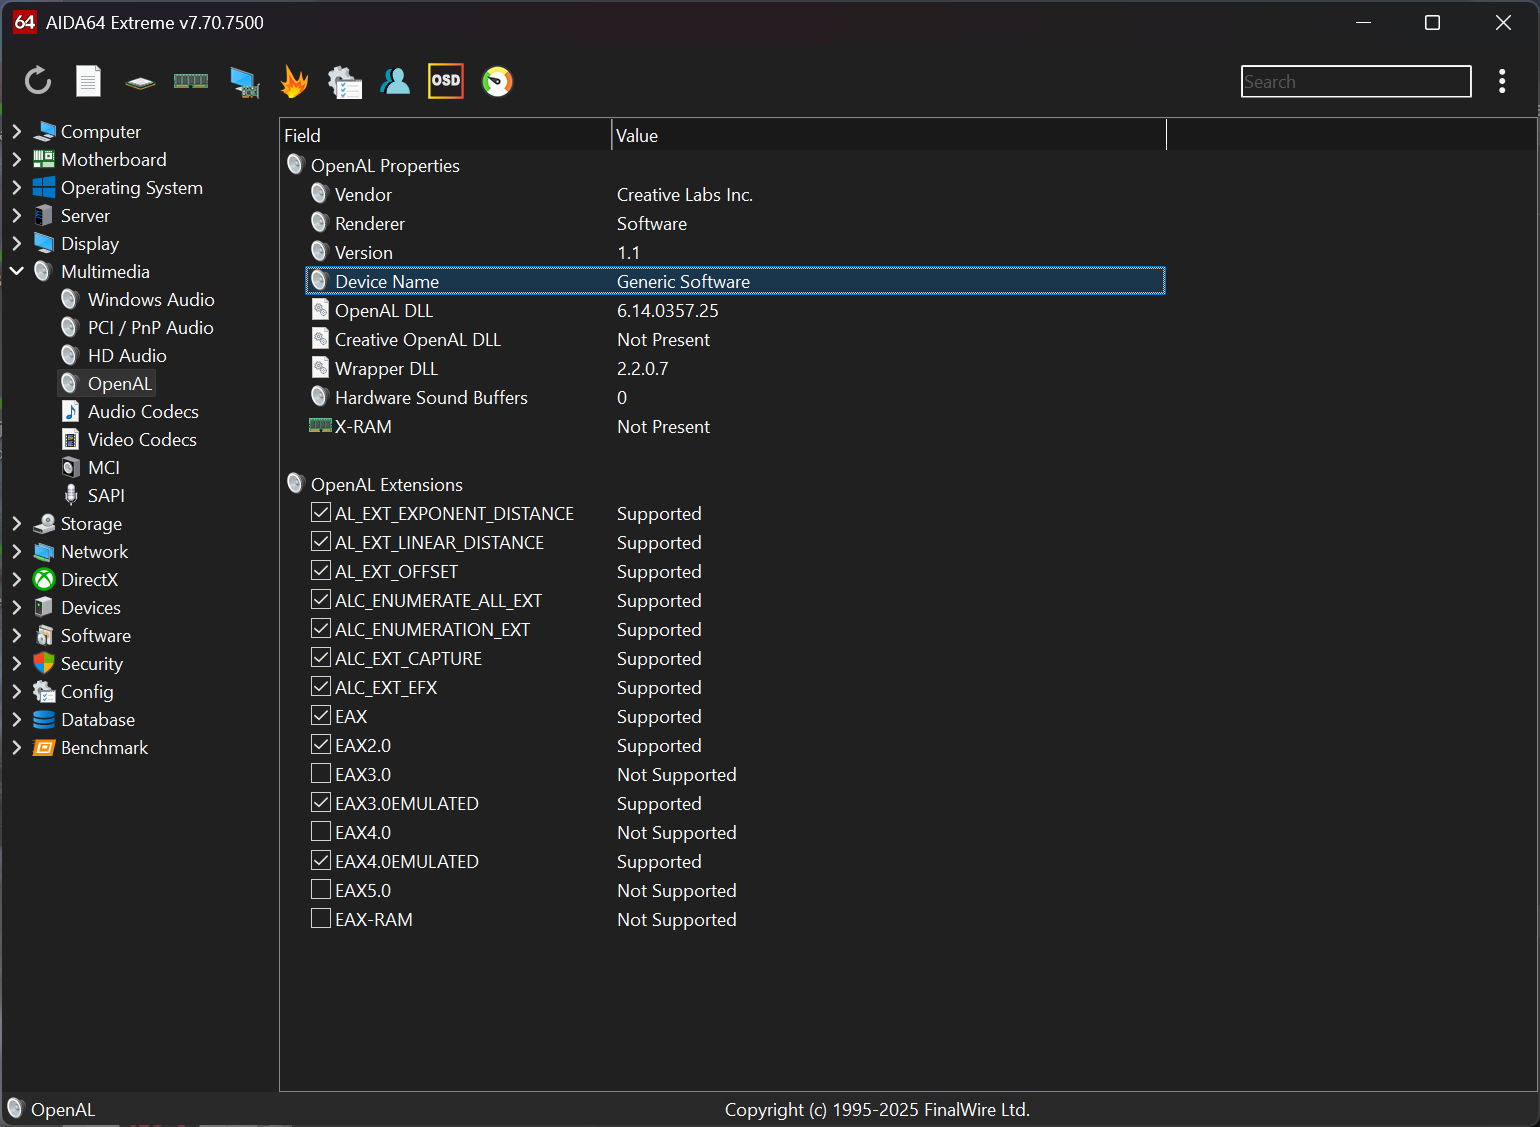
Task: Click the Software tree icon
Action: [44, 635]
